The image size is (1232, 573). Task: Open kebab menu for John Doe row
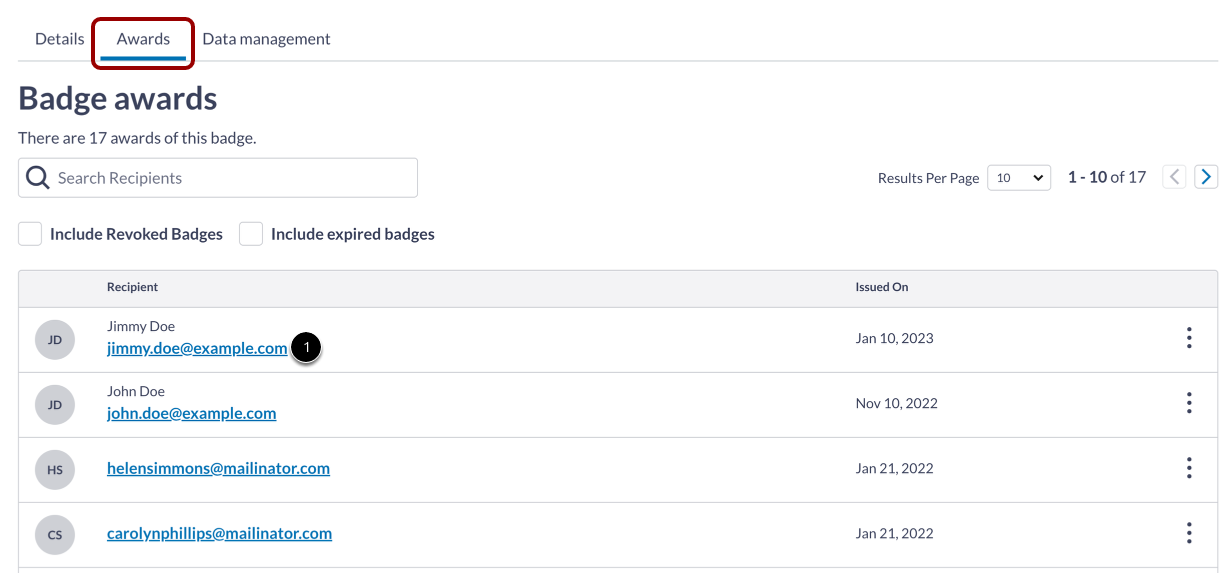[x=1189, y=403]
